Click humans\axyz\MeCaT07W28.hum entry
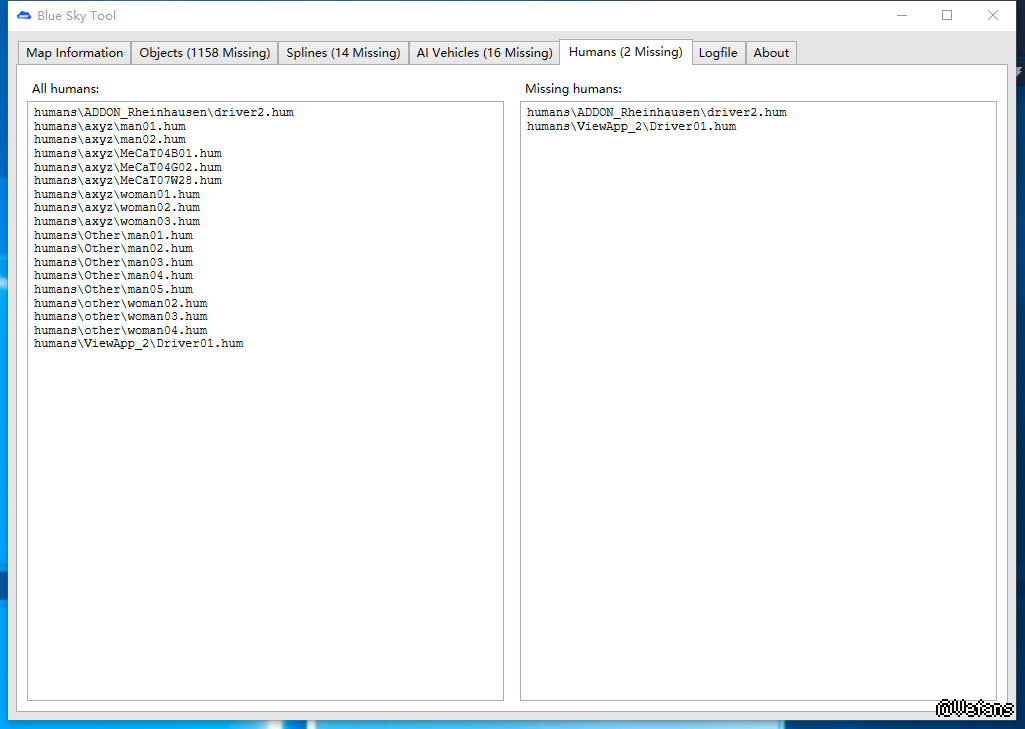Viewport: 1025px width, 729px height. click(x=127, y=181)
